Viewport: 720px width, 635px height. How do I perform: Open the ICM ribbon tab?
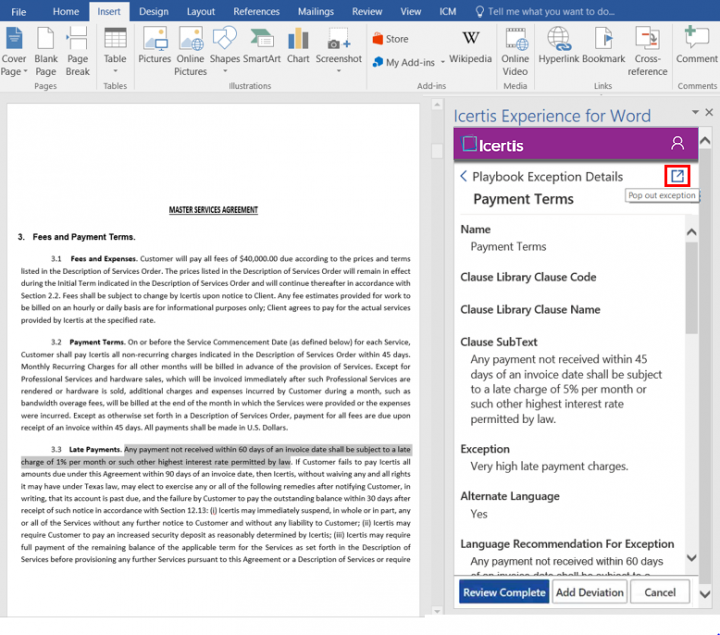click(447, 11)
